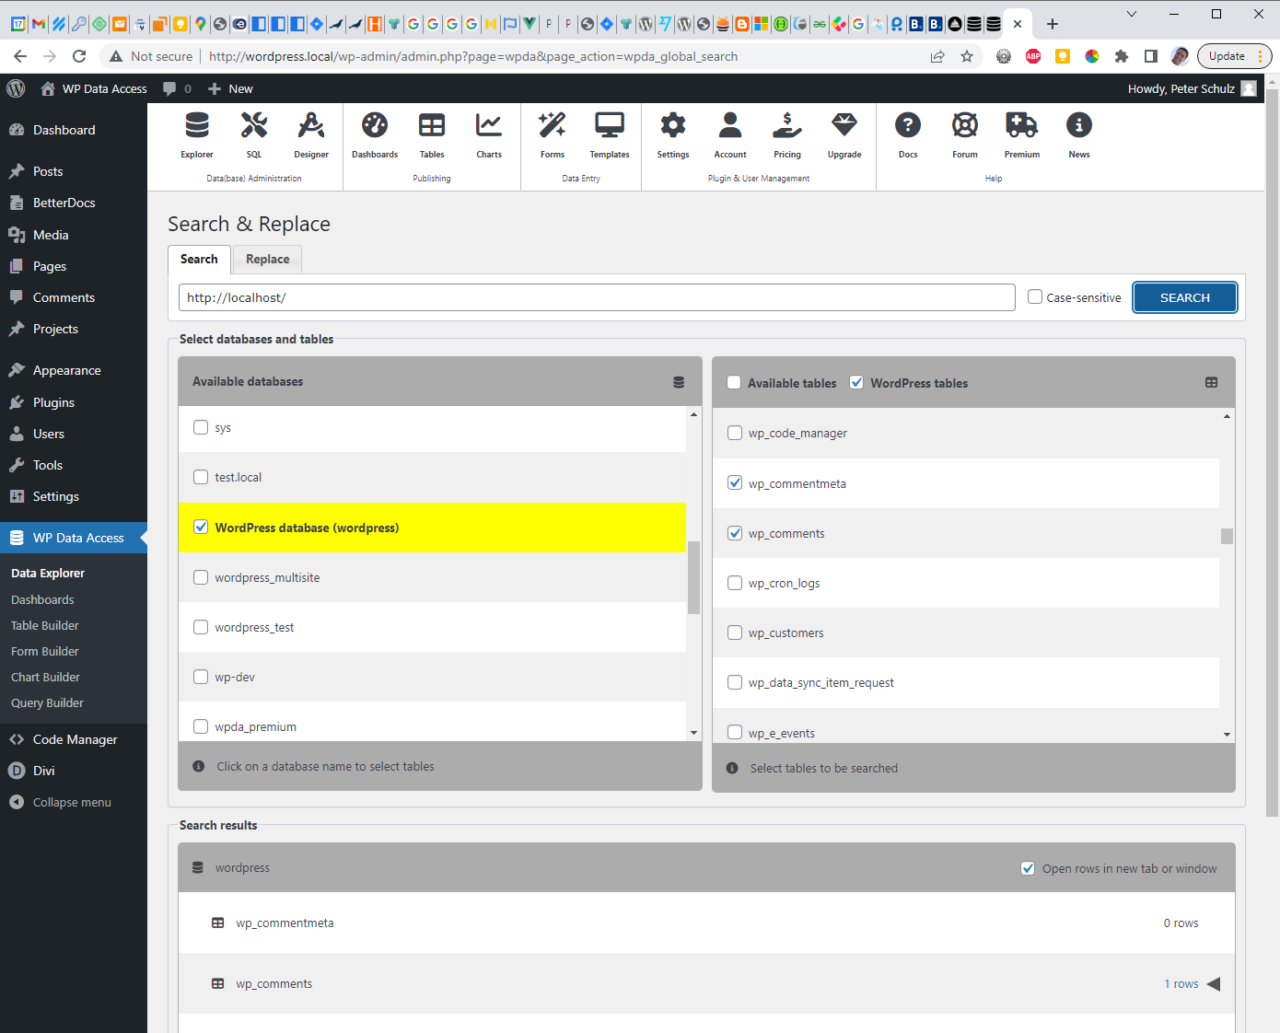Open the Templates monitor icon
This screenshot has height=1033, width=1280.
(x=609, y=126)
